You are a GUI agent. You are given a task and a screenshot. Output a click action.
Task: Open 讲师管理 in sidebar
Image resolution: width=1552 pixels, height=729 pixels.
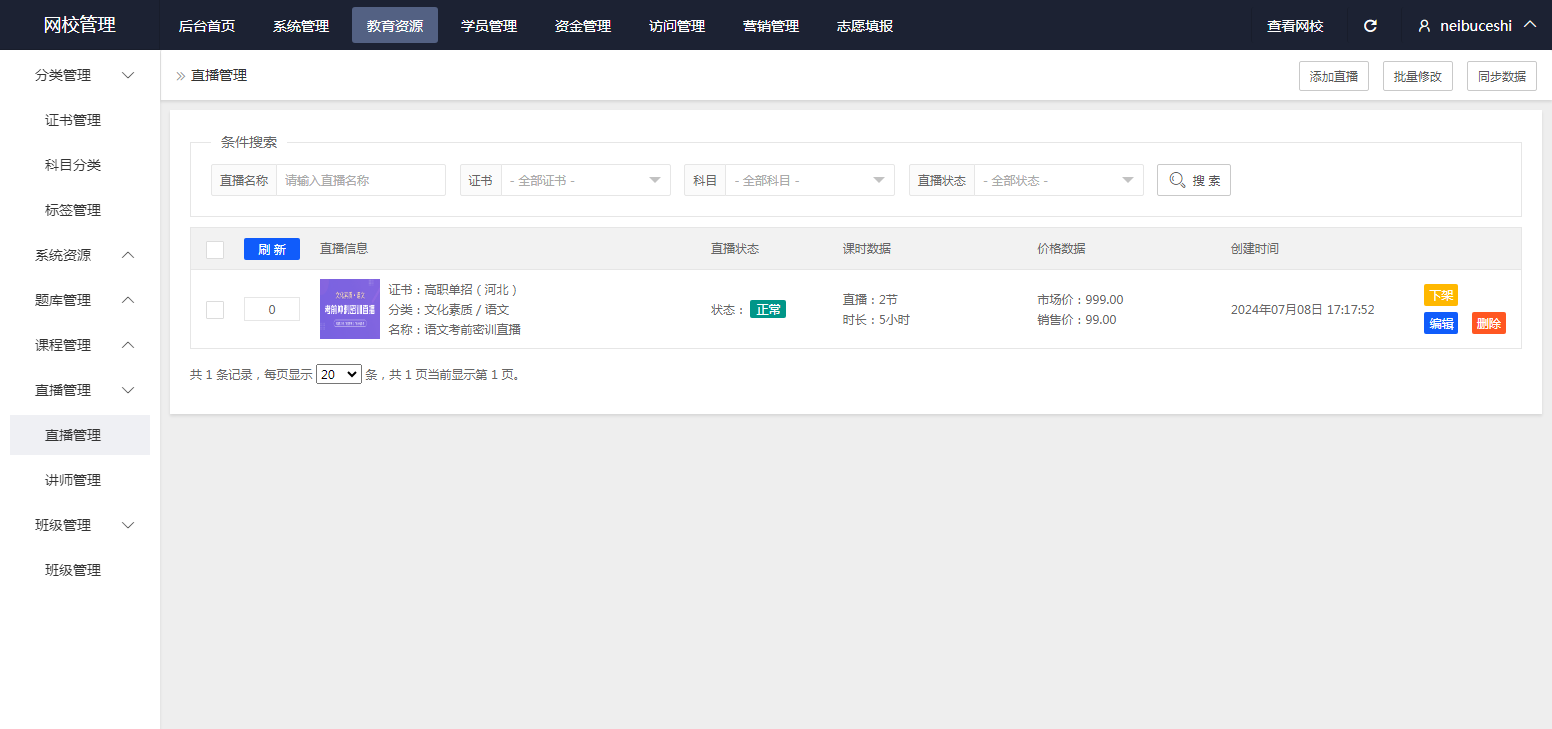pos(73,480)
